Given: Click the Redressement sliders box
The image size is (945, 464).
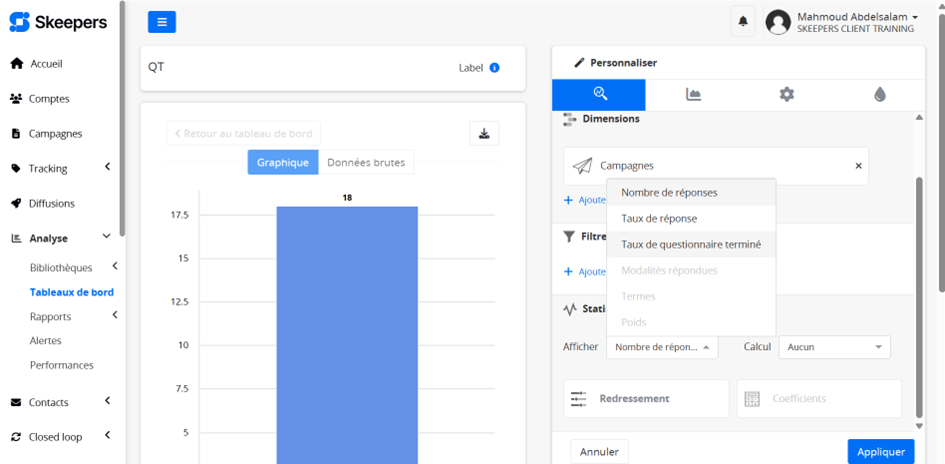Looking at the screenshot, I should 646,398.
